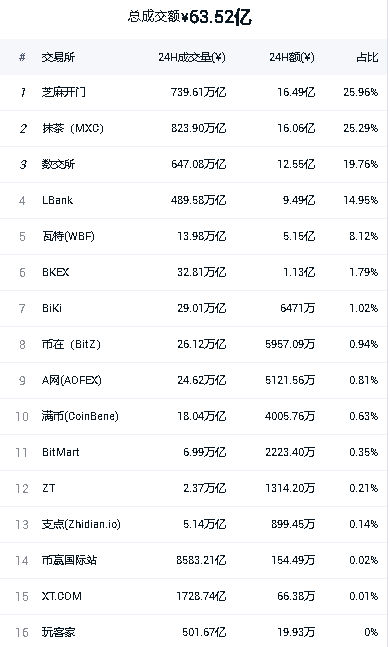Click the 交易所 column header
The width and height of the screenshot is (390, 647).
(58, 57)
